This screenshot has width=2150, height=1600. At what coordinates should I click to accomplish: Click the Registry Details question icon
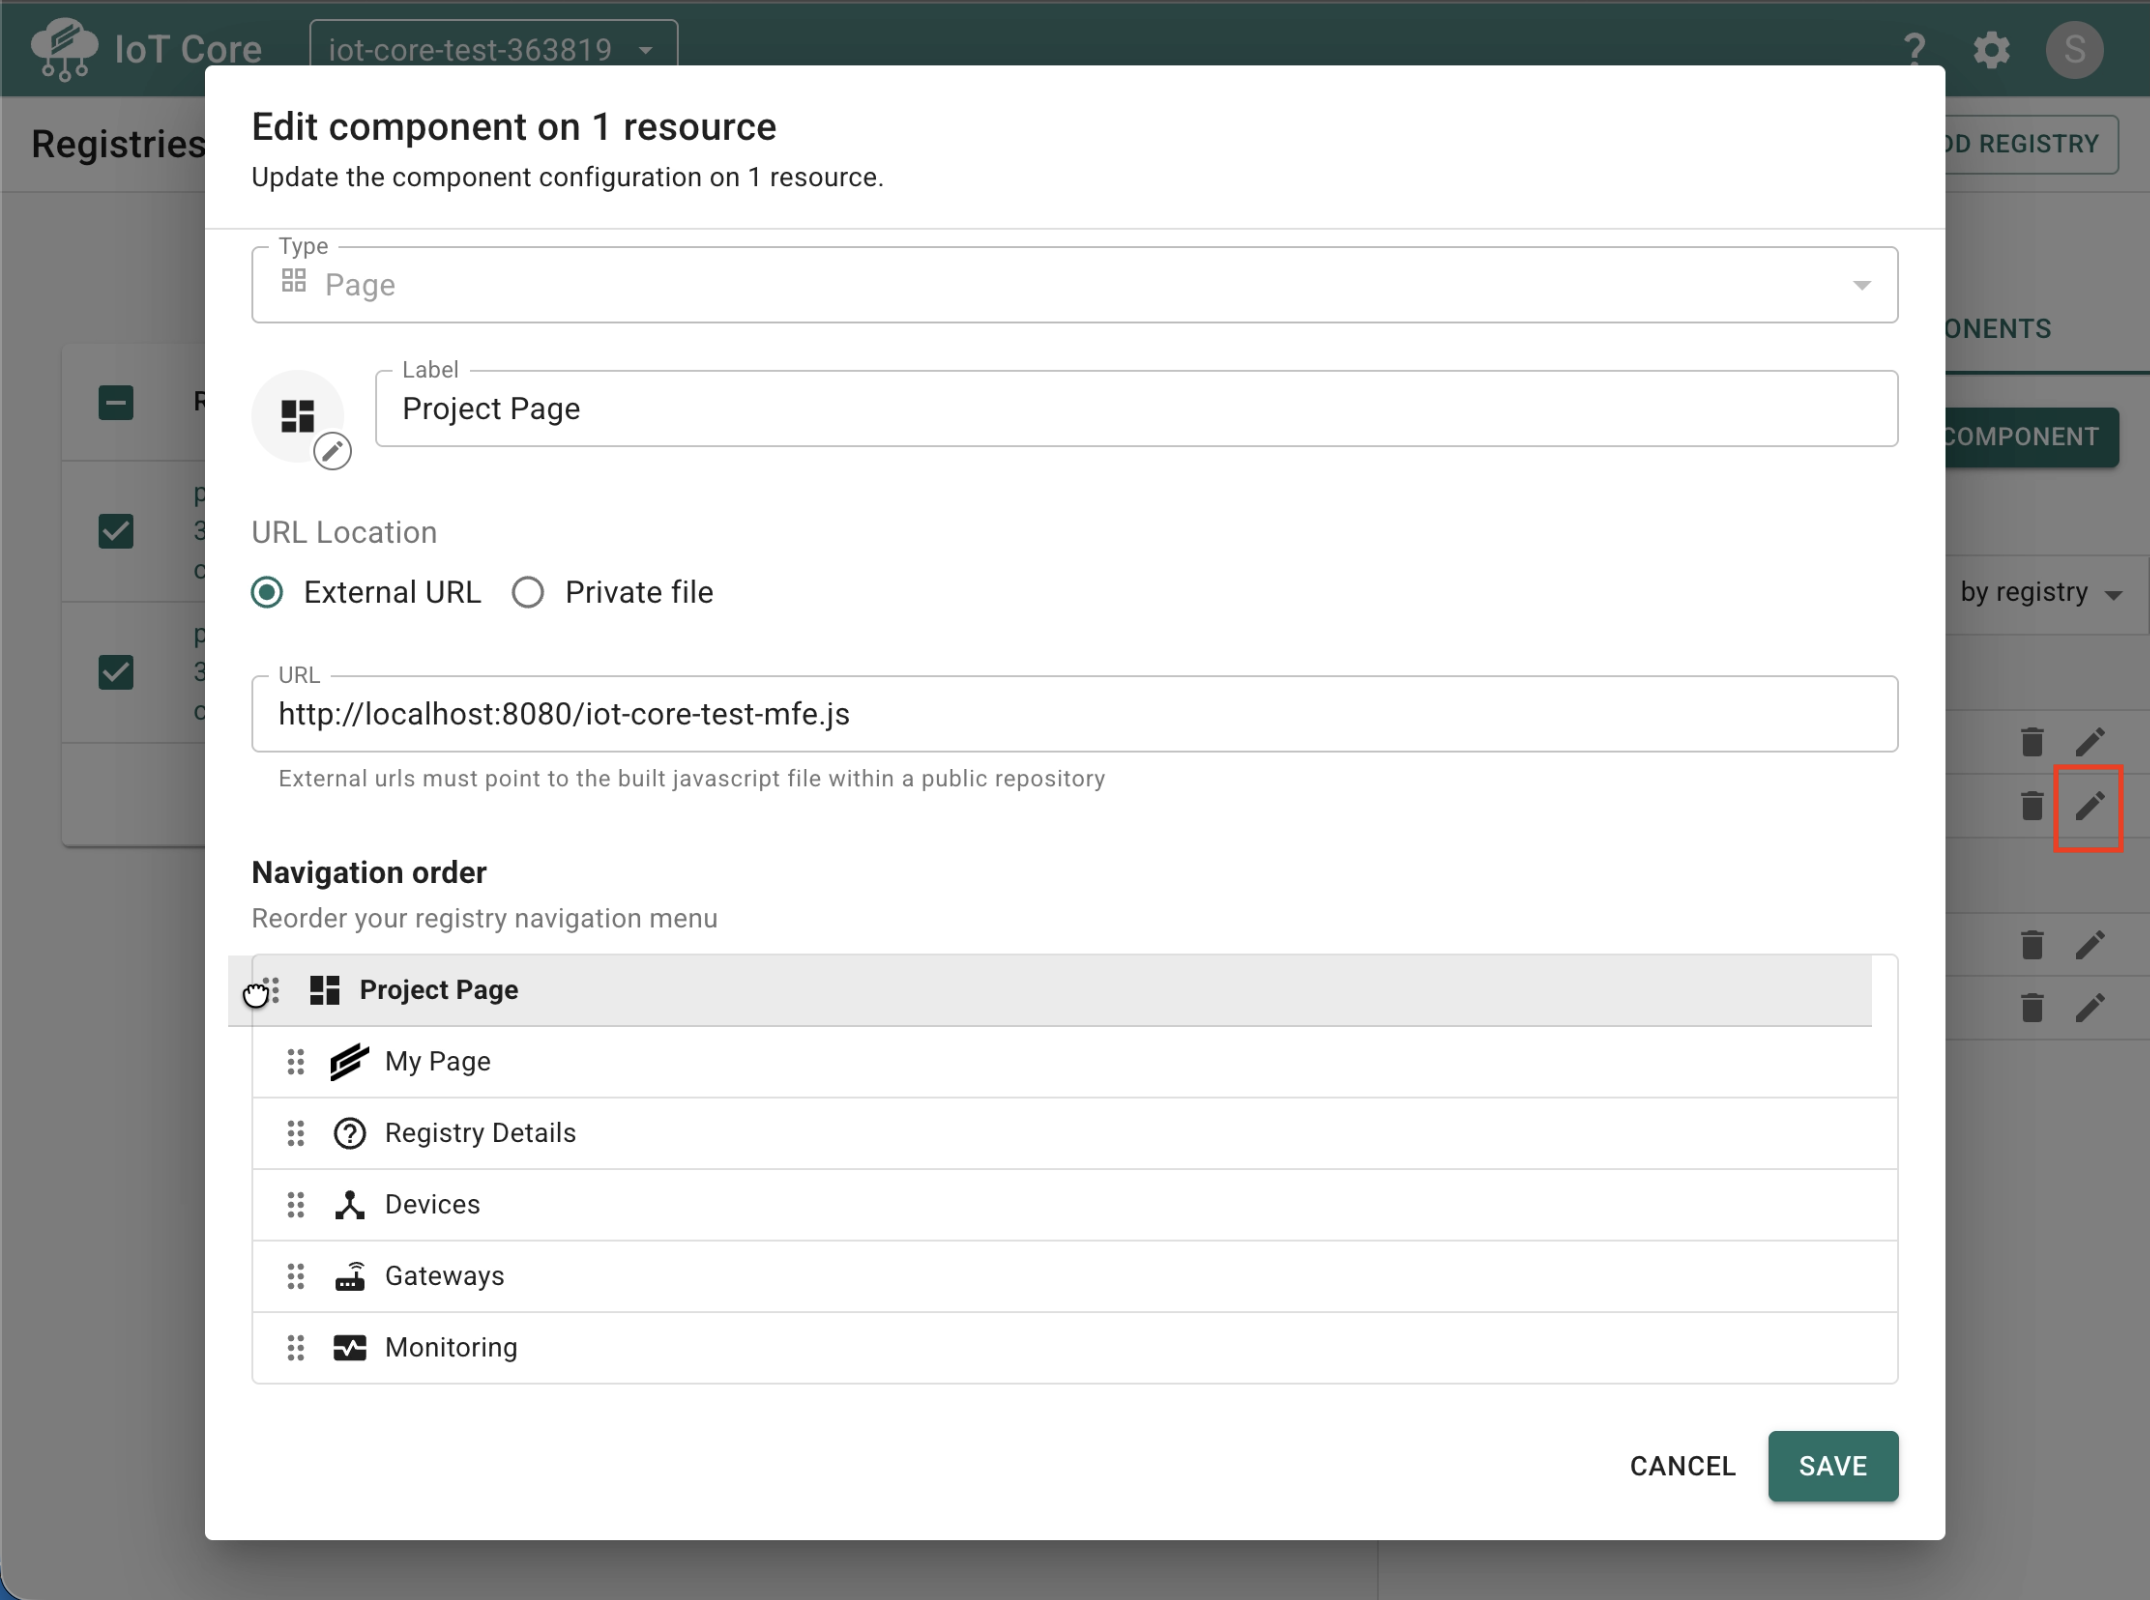click(349, 1133)
